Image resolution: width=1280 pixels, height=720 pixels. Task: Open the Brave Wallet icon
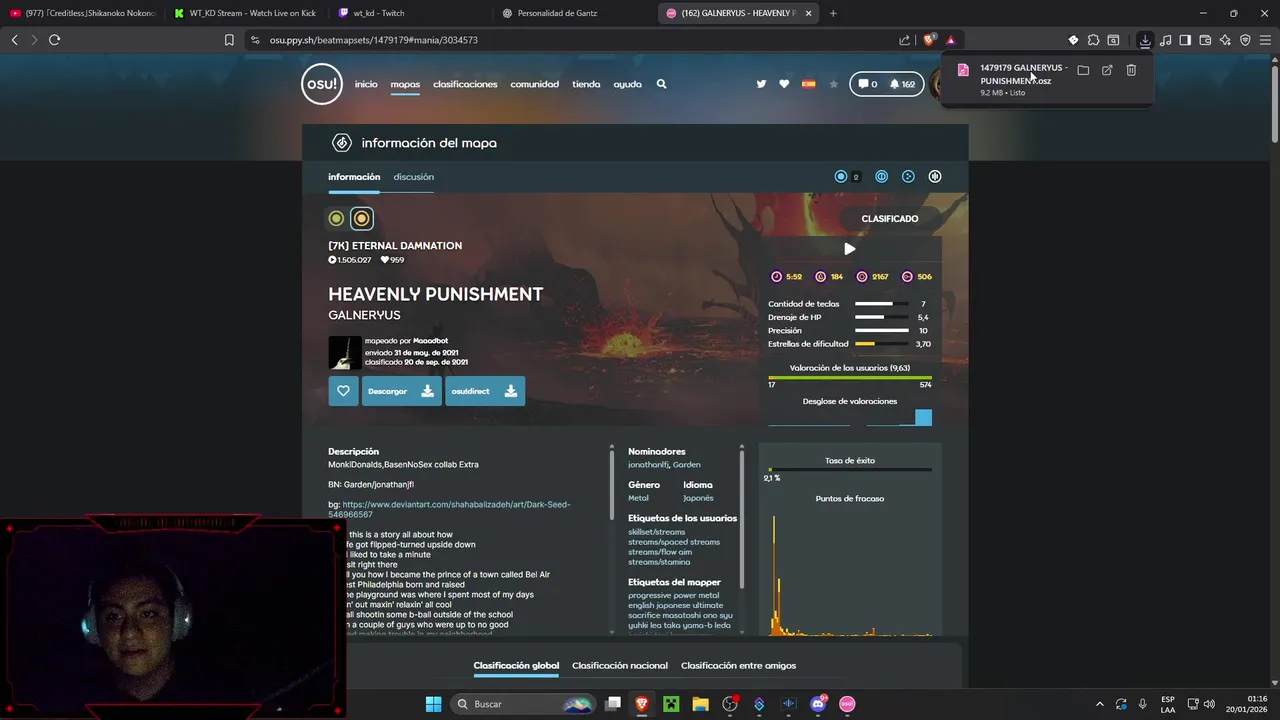click(1205, 40)
